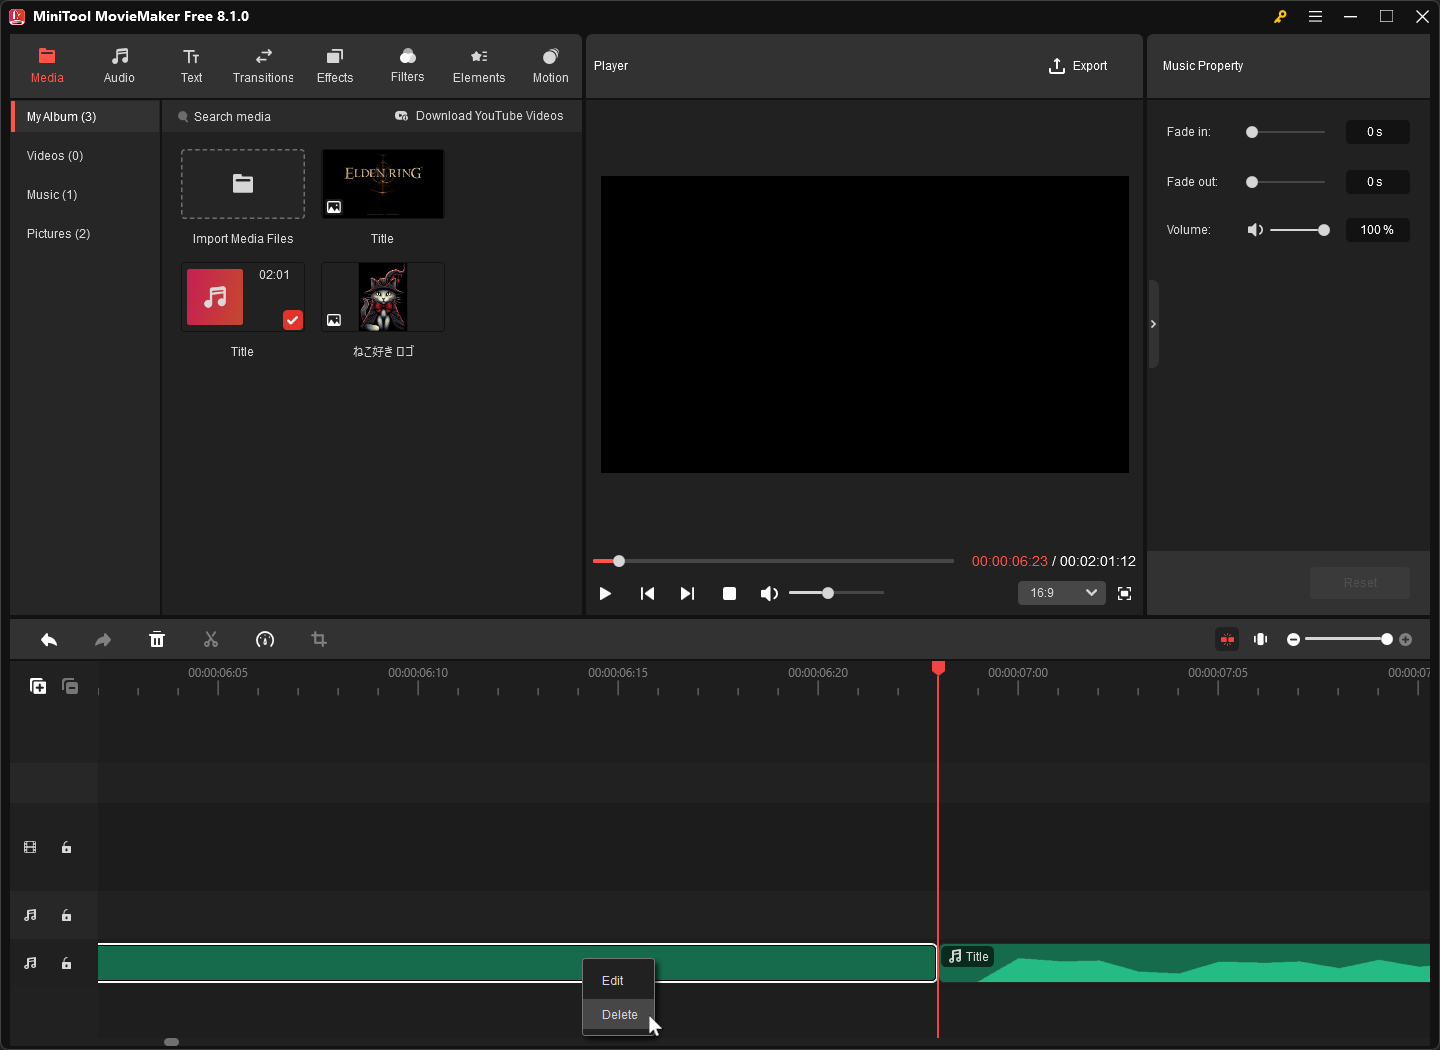Select the Elden Ring image thumbnail

pyautogui.click(x=383, y=184)
